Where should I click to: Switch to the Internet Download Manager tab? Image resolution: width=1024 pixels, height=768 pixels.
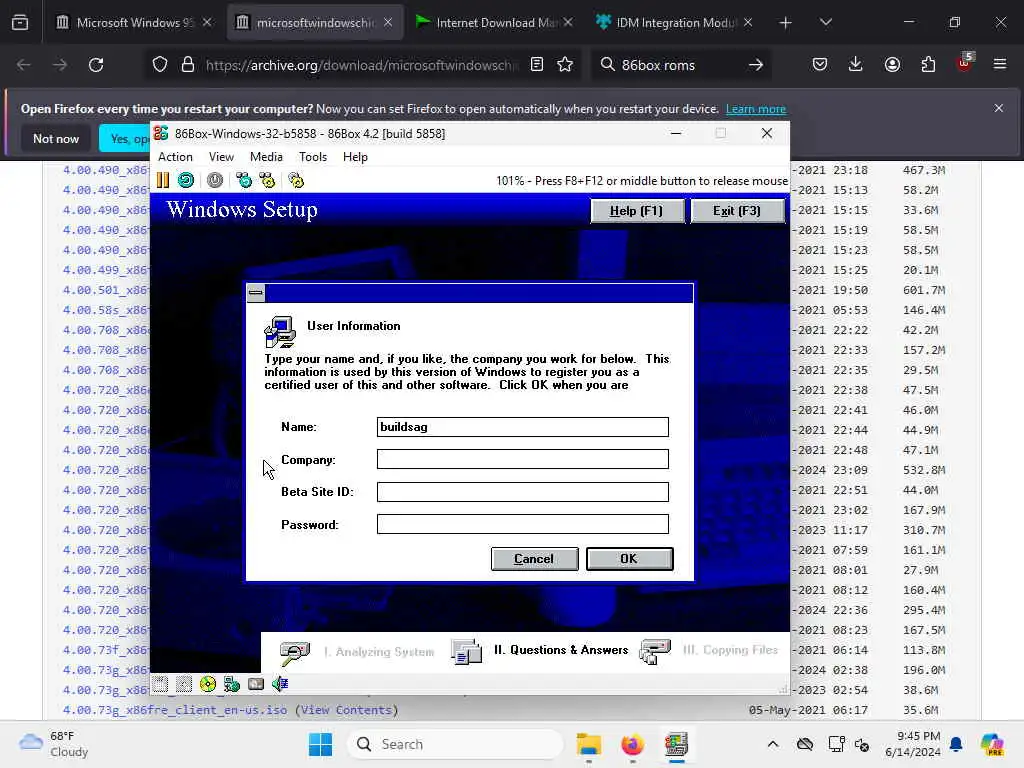pyautogui.click(x=495, y=23)
